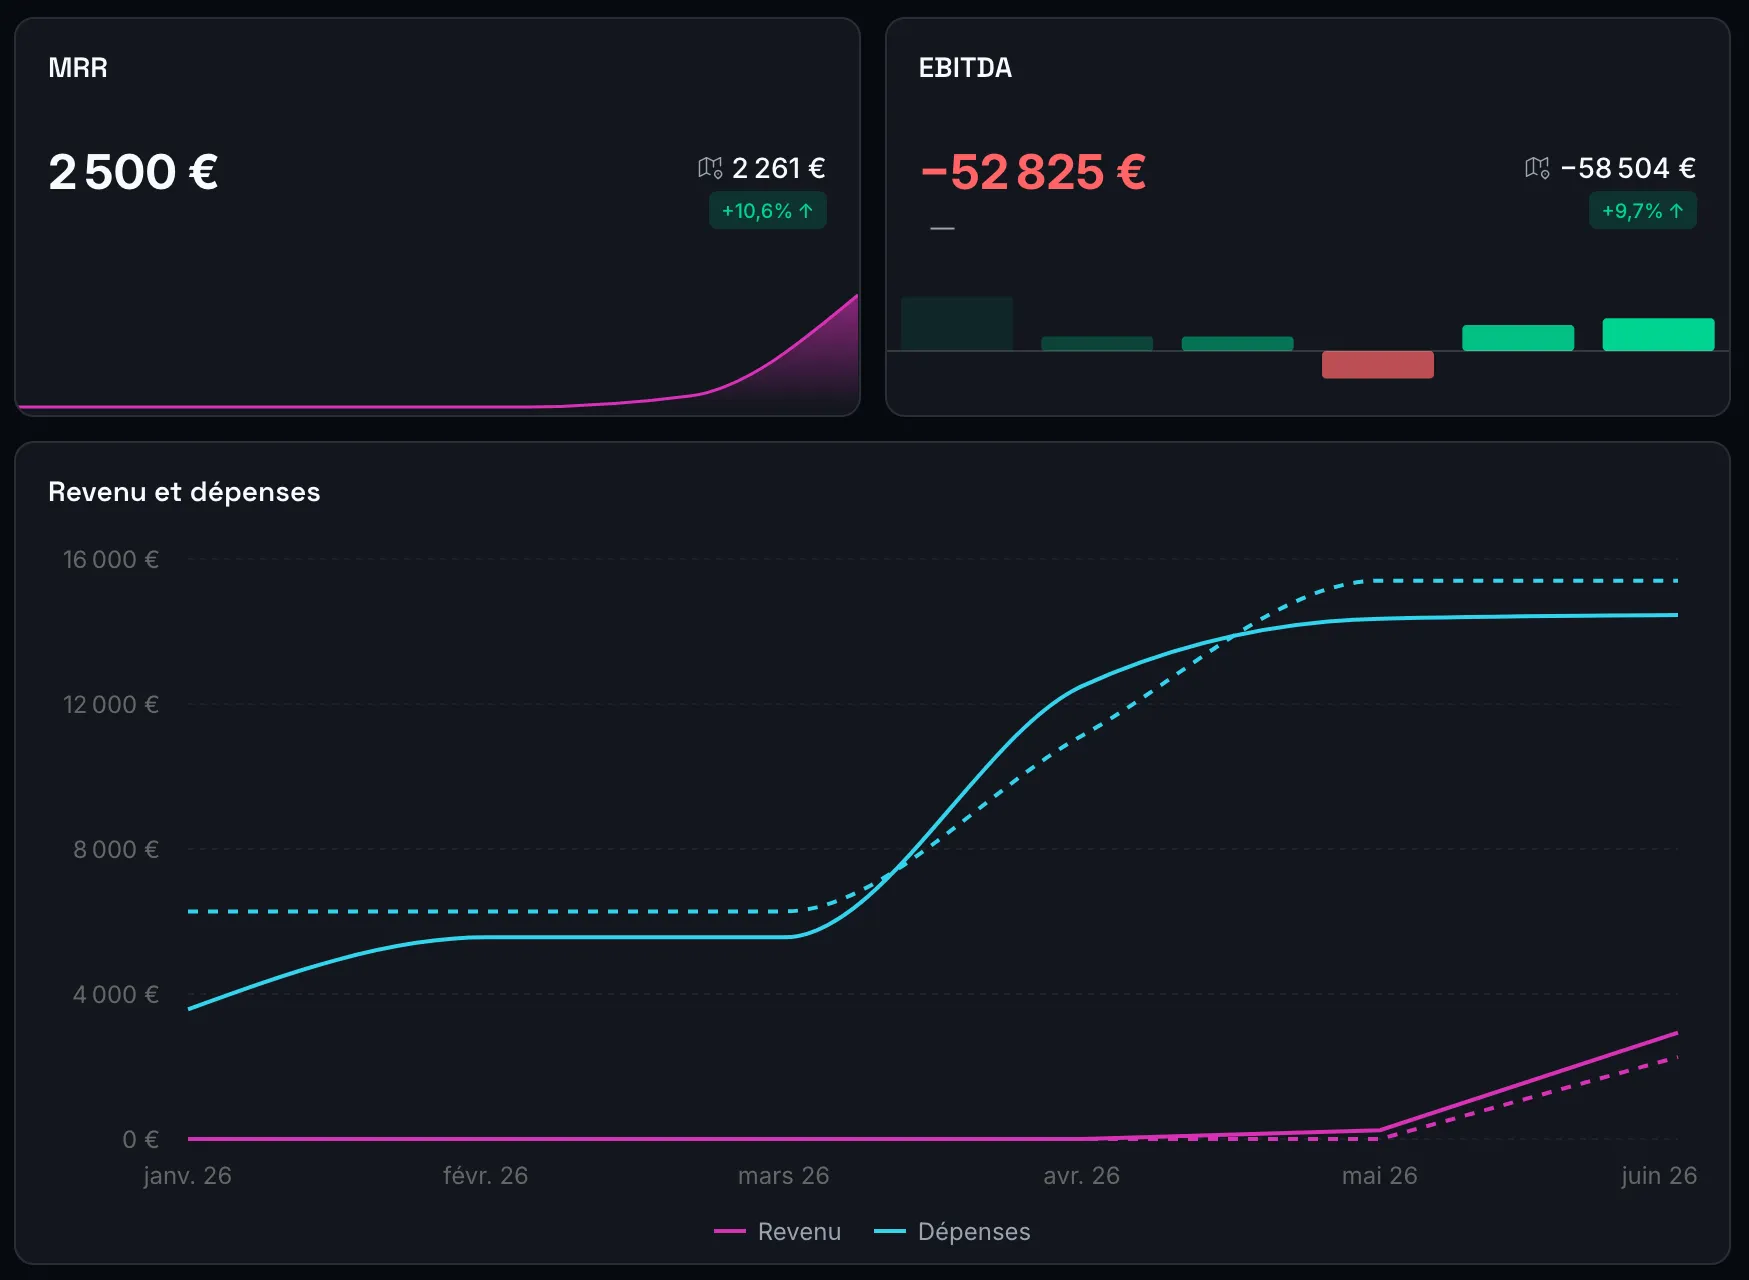Screen dimensions: 1749x1280
Task: Select the fifth EBITDA bar in green
Action: [1518, 338]
